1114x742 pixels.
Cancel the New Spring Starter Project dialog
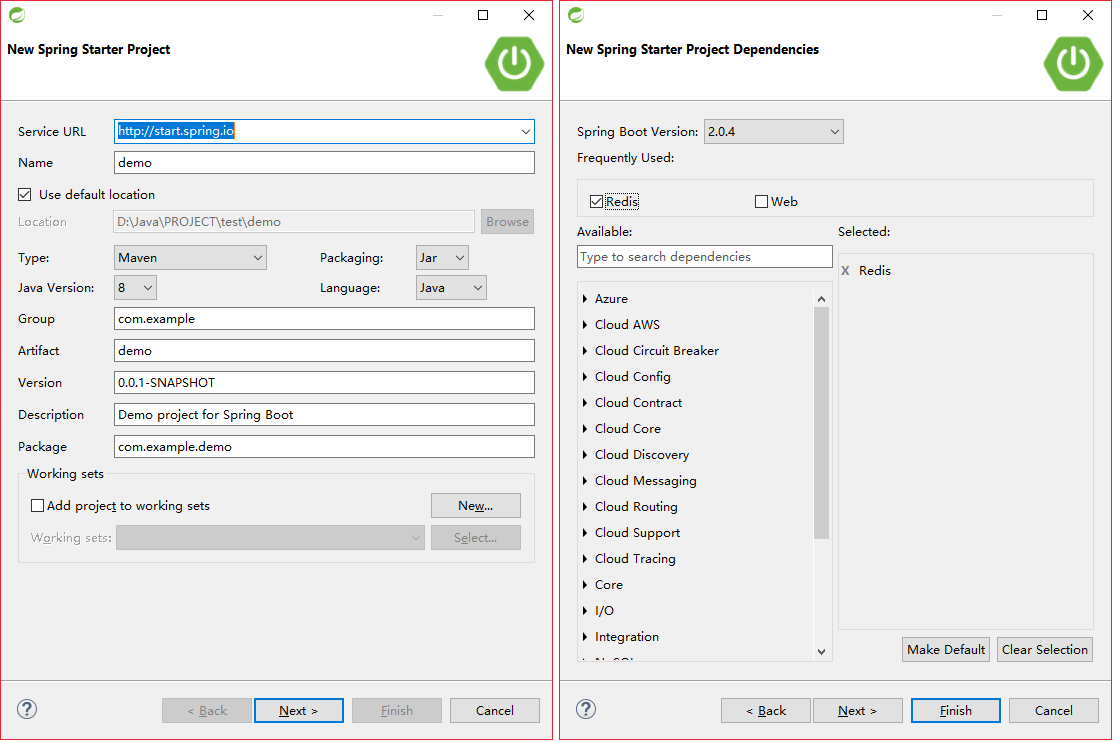pos(494,711)
